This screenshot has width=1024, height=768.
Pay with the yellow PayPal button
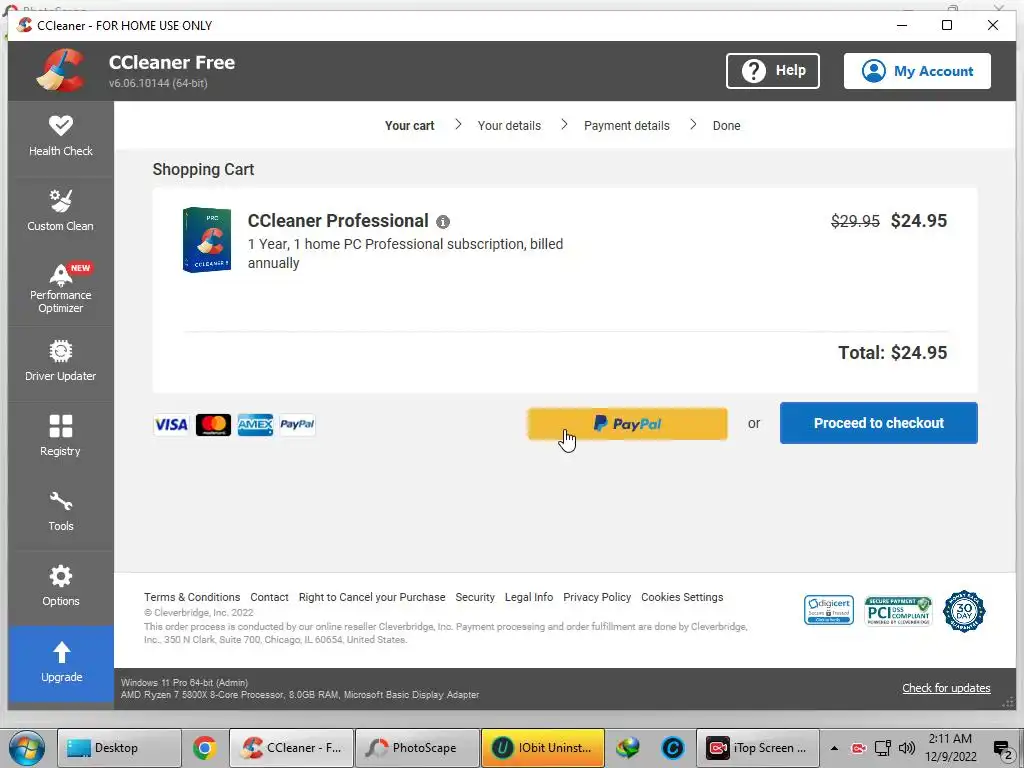tap(627, 424)
